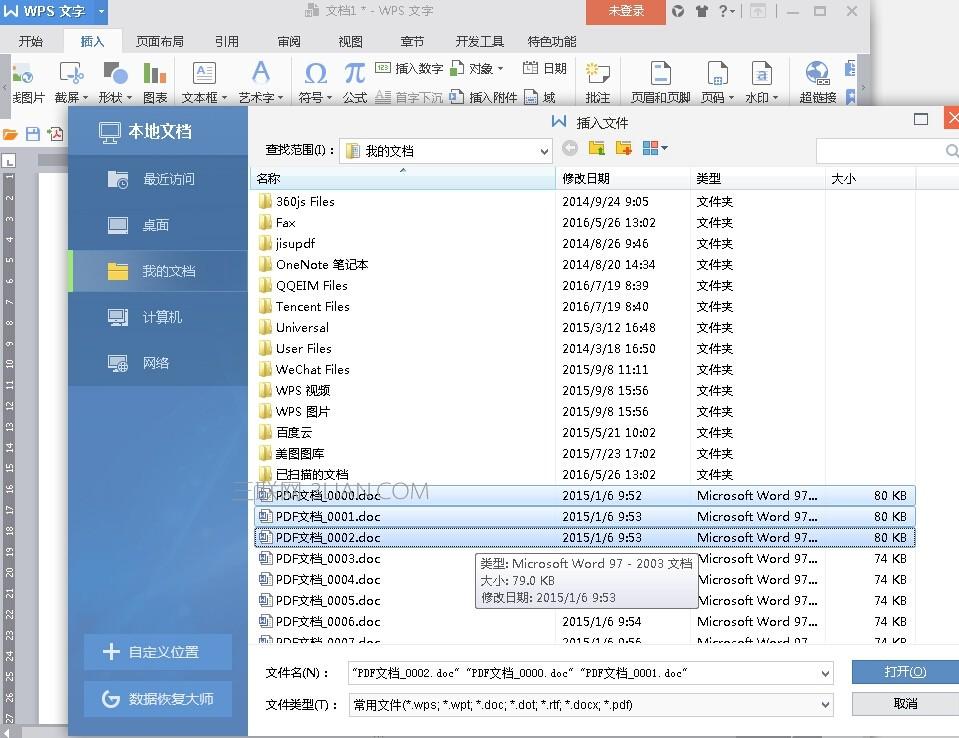Image resolution: width=959 pixels, height=738 pixels.
Task: Open the WeChat Files folder
Action: (312, 369)
